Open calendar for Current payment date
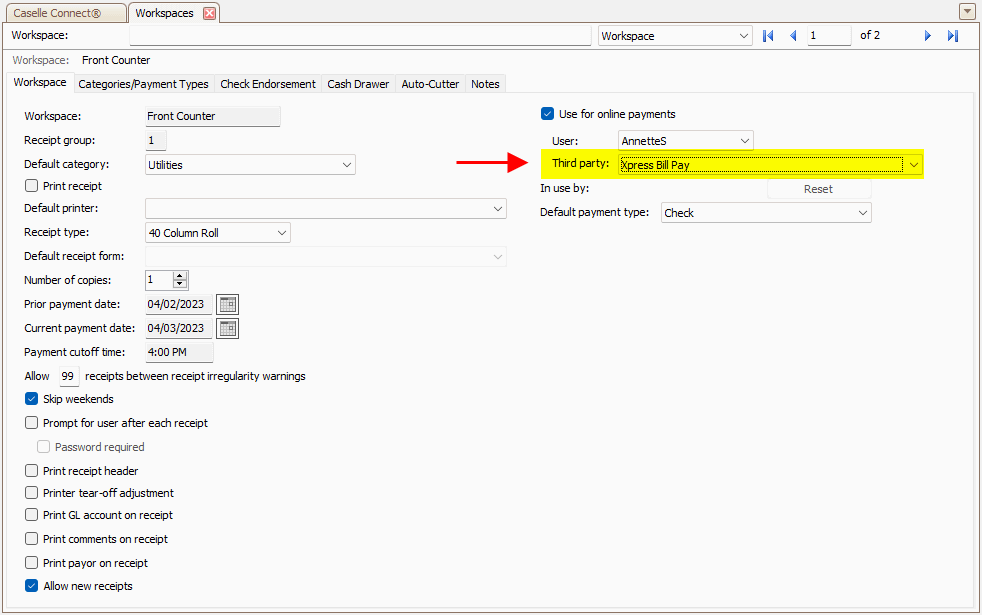The height and width of the screenshot is (615, 982). (x=227, y=328)
